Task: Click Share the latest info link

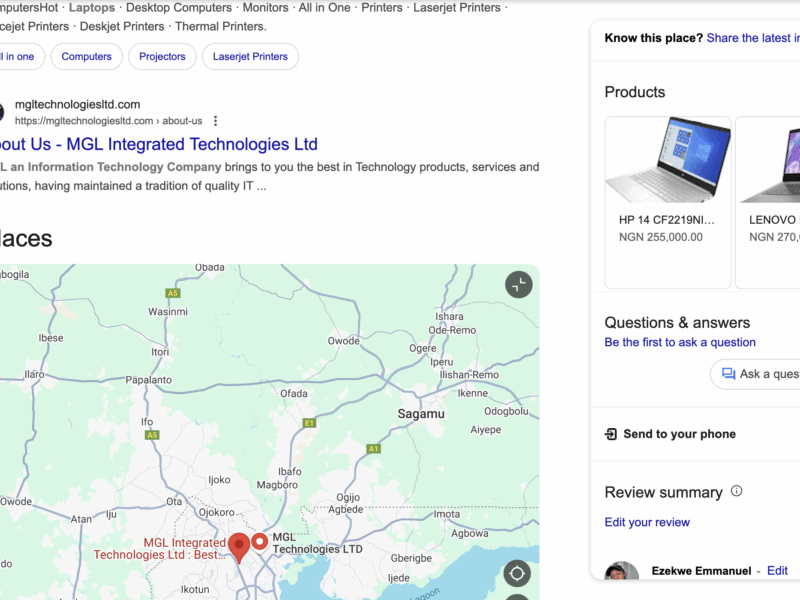Action: click(x=753, y=38)
